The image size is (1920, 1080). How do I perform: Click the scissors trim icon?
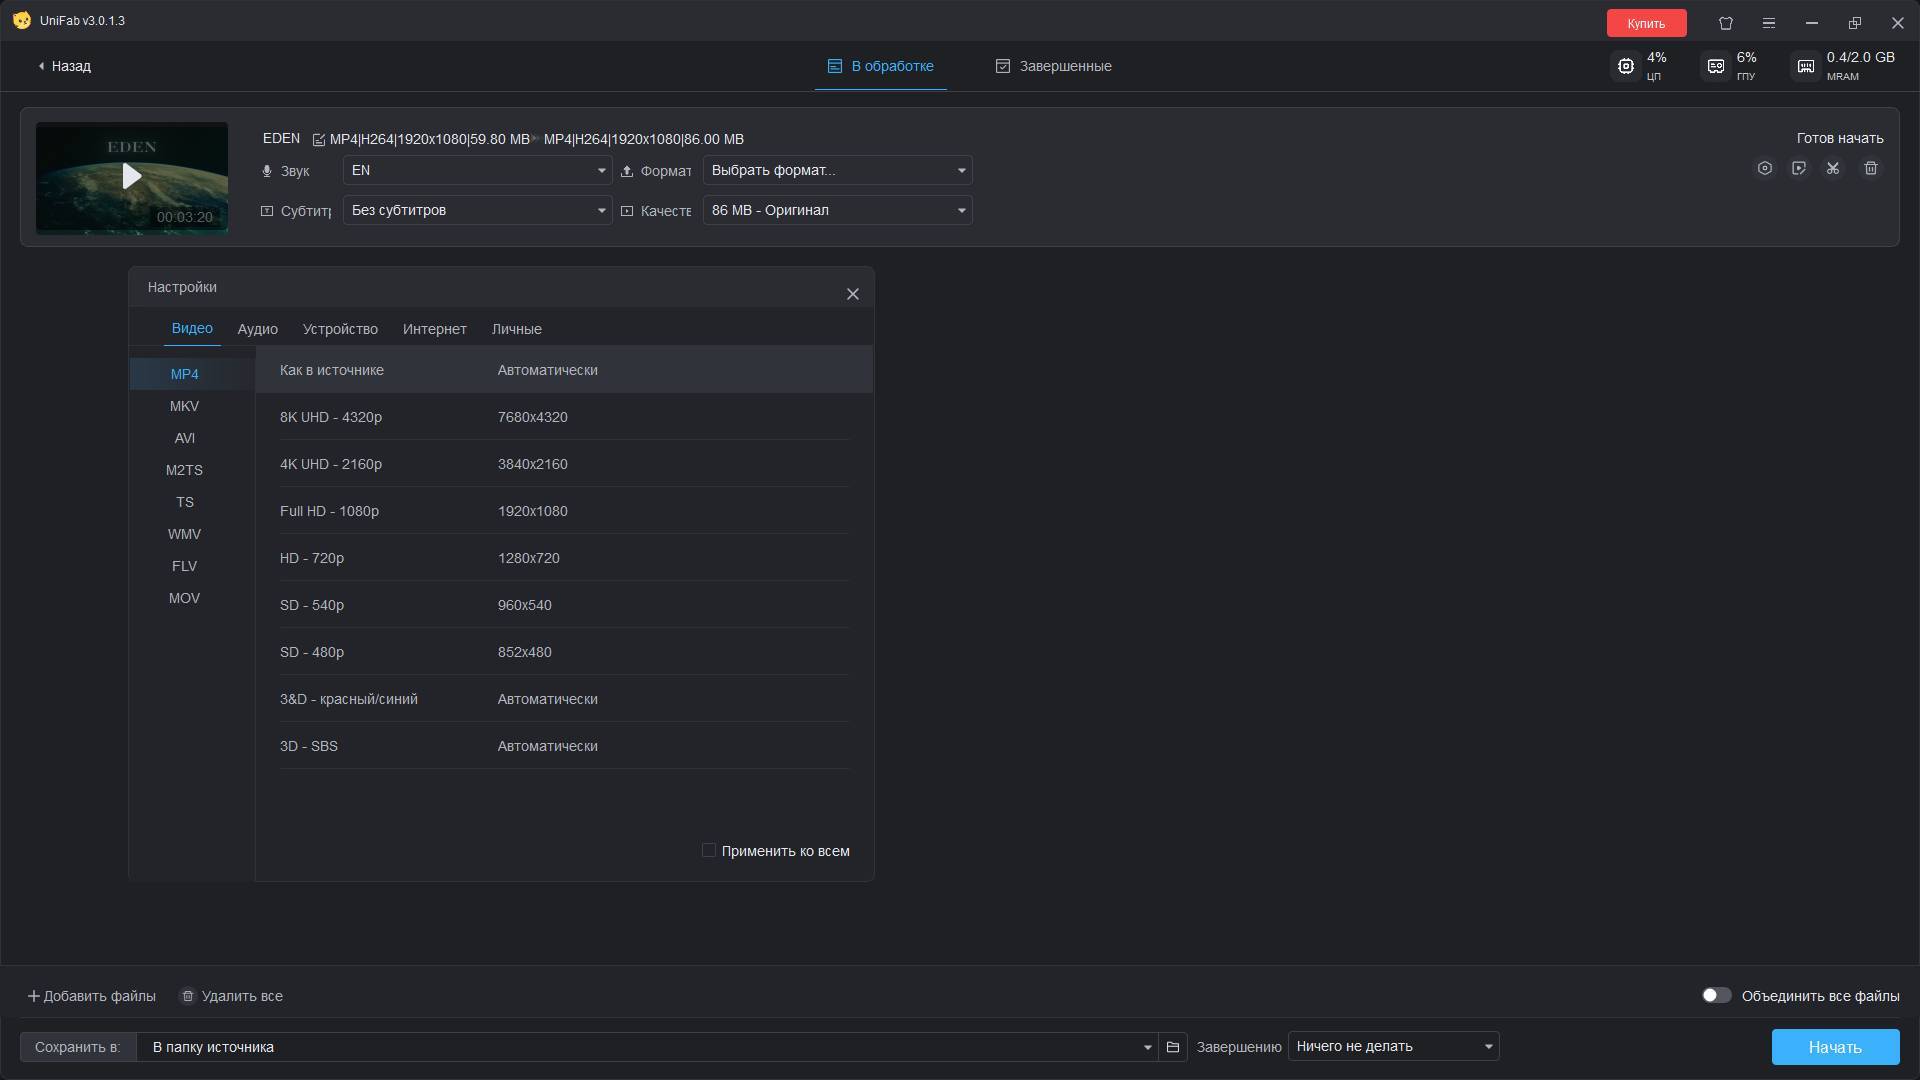click(x=1833, y=168)
